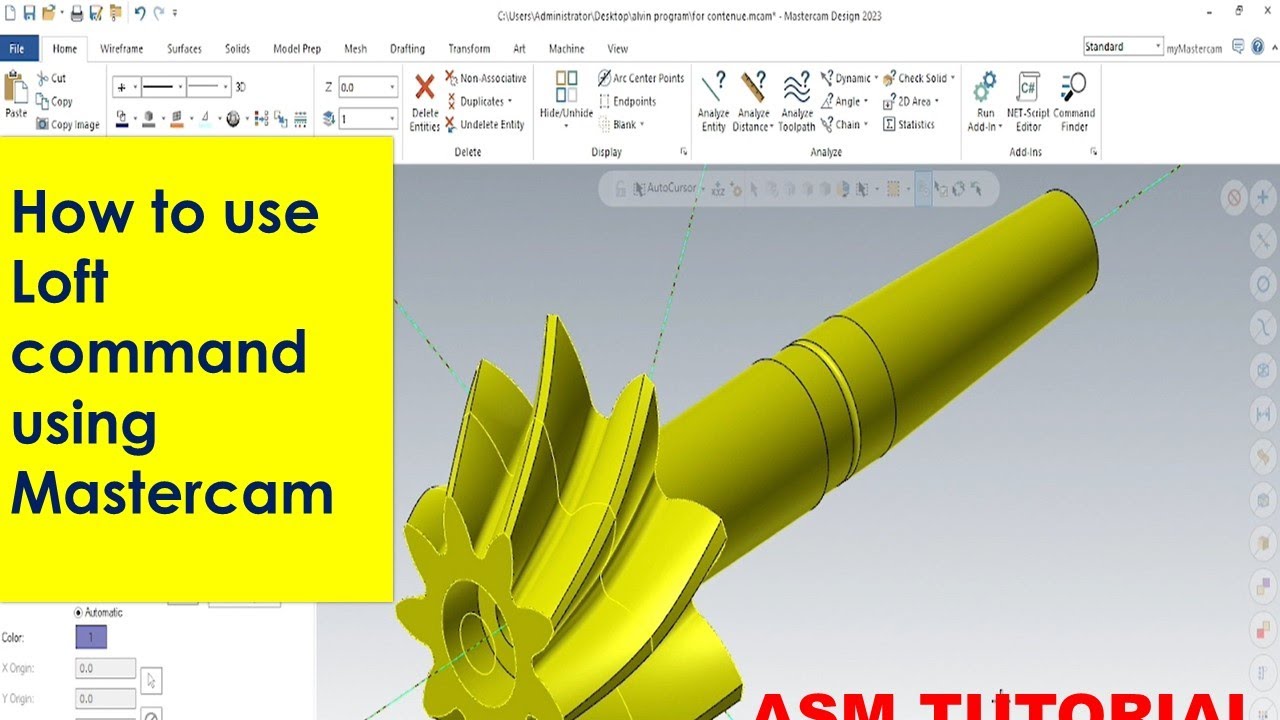Expand the Duplicates dropdown
The image size is (1280, 720).
(510, 101)
